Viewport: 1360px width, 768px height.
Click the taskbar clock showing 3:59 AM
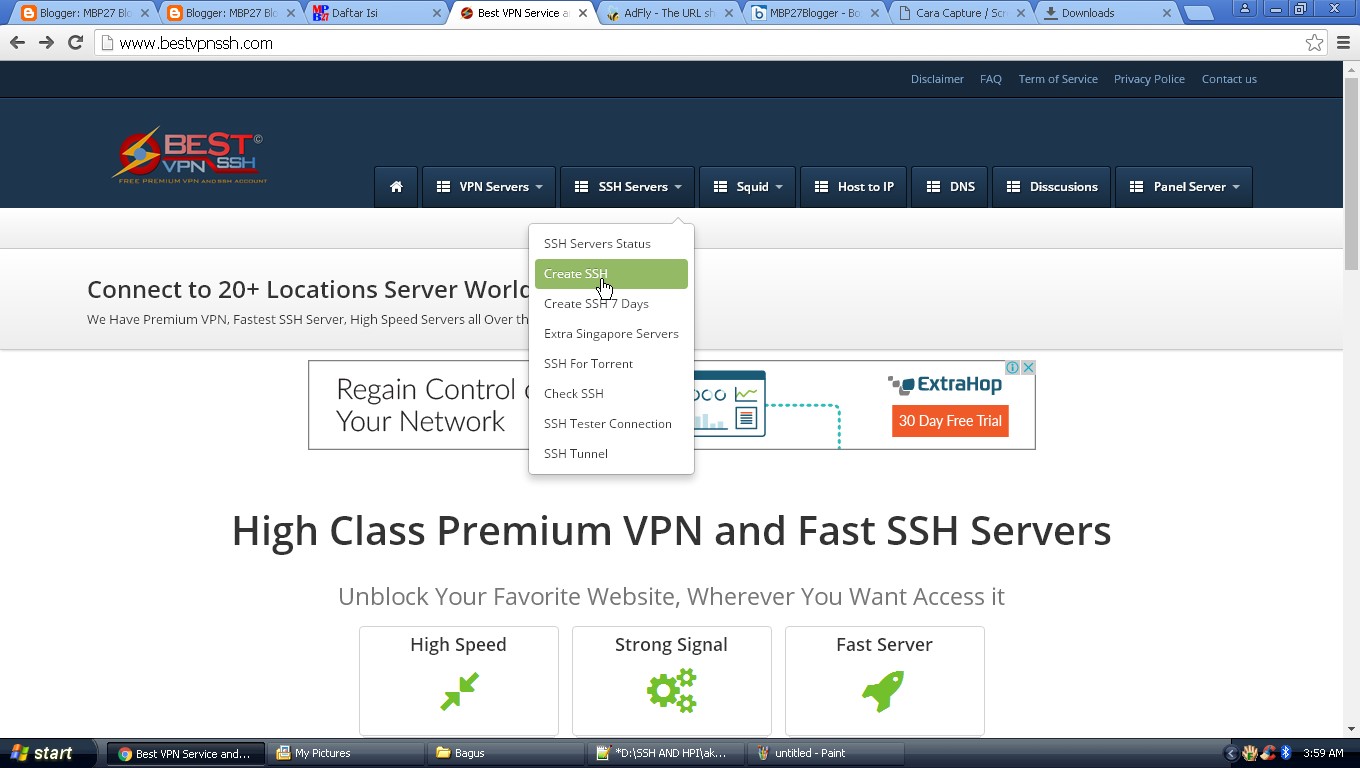(1323, 753)
